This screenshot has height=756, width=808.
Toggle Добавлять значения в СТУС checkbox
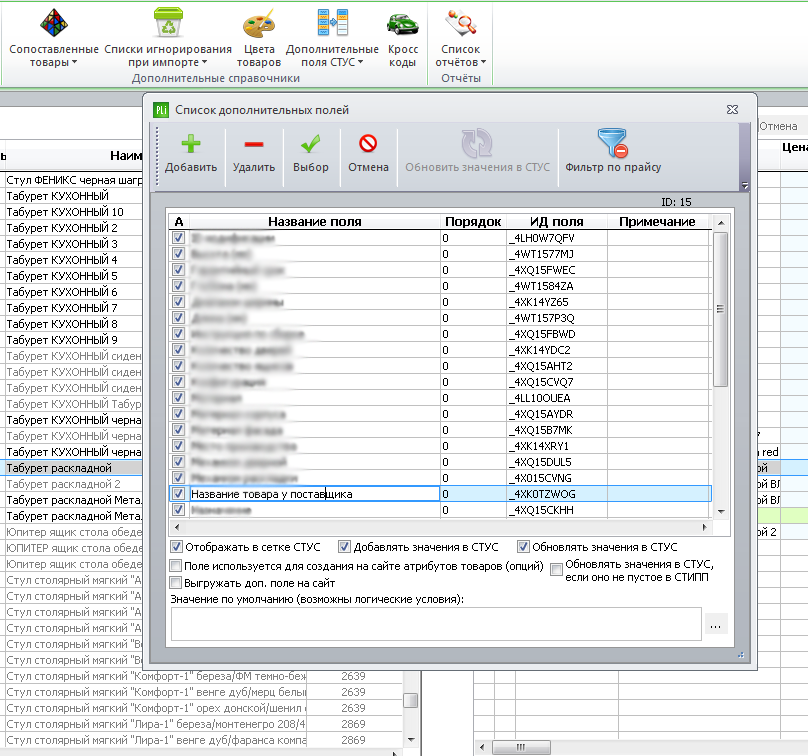[x=344, y=547]
